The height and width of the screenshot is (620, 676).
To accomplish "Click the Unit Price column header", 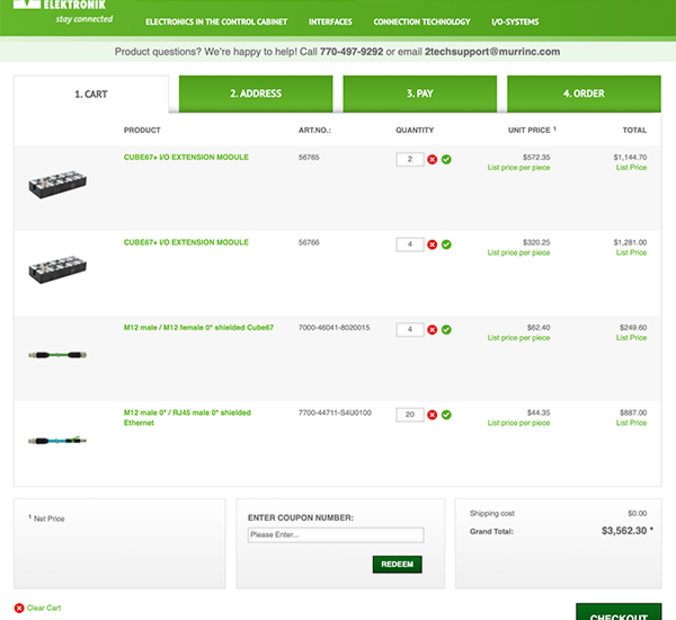I will tap(532, 130).
